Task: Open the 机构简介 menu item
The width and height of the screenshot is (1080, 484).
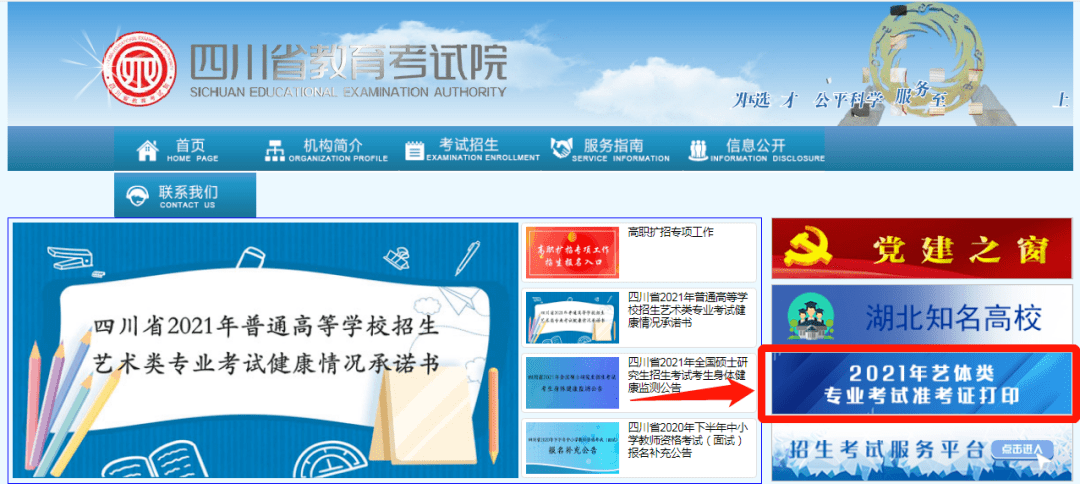Action: point(326,149)
